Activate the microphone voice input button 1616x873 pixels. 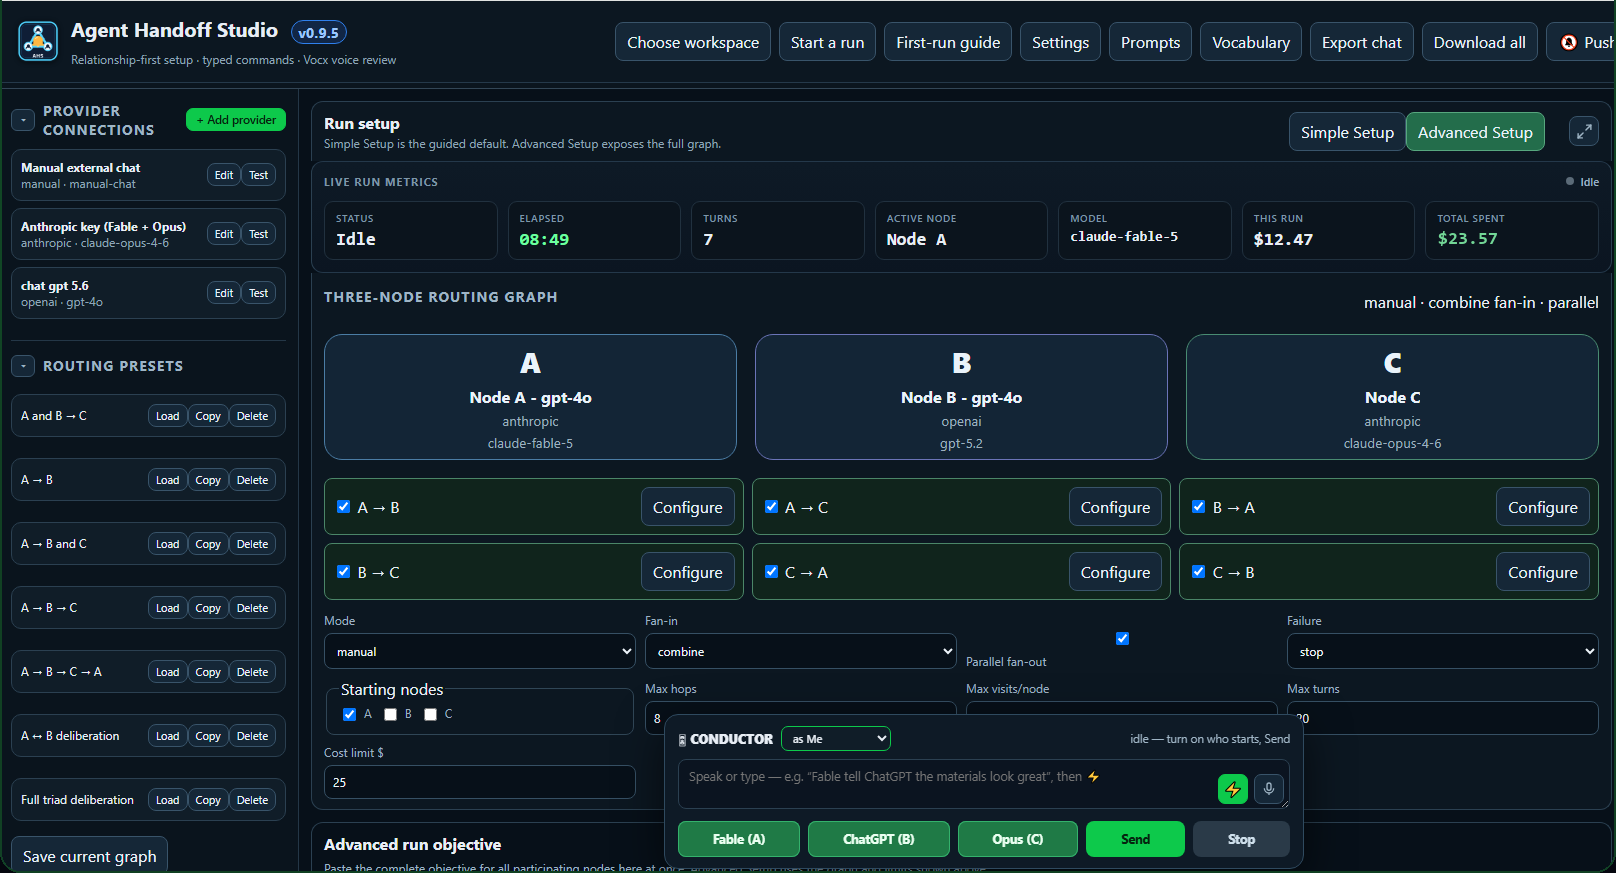(1268, 789)
